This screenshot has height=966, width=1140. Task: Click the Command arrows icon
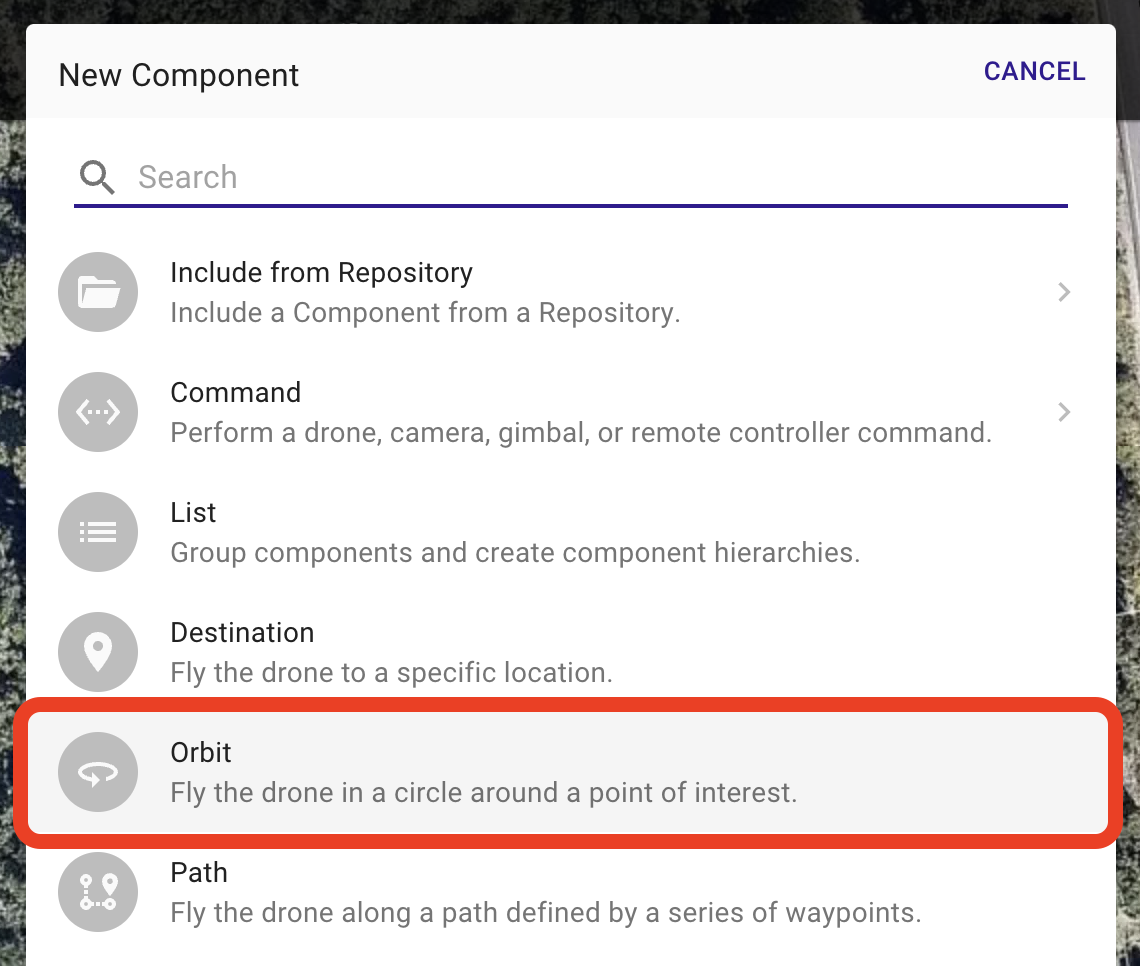point(98,412)
